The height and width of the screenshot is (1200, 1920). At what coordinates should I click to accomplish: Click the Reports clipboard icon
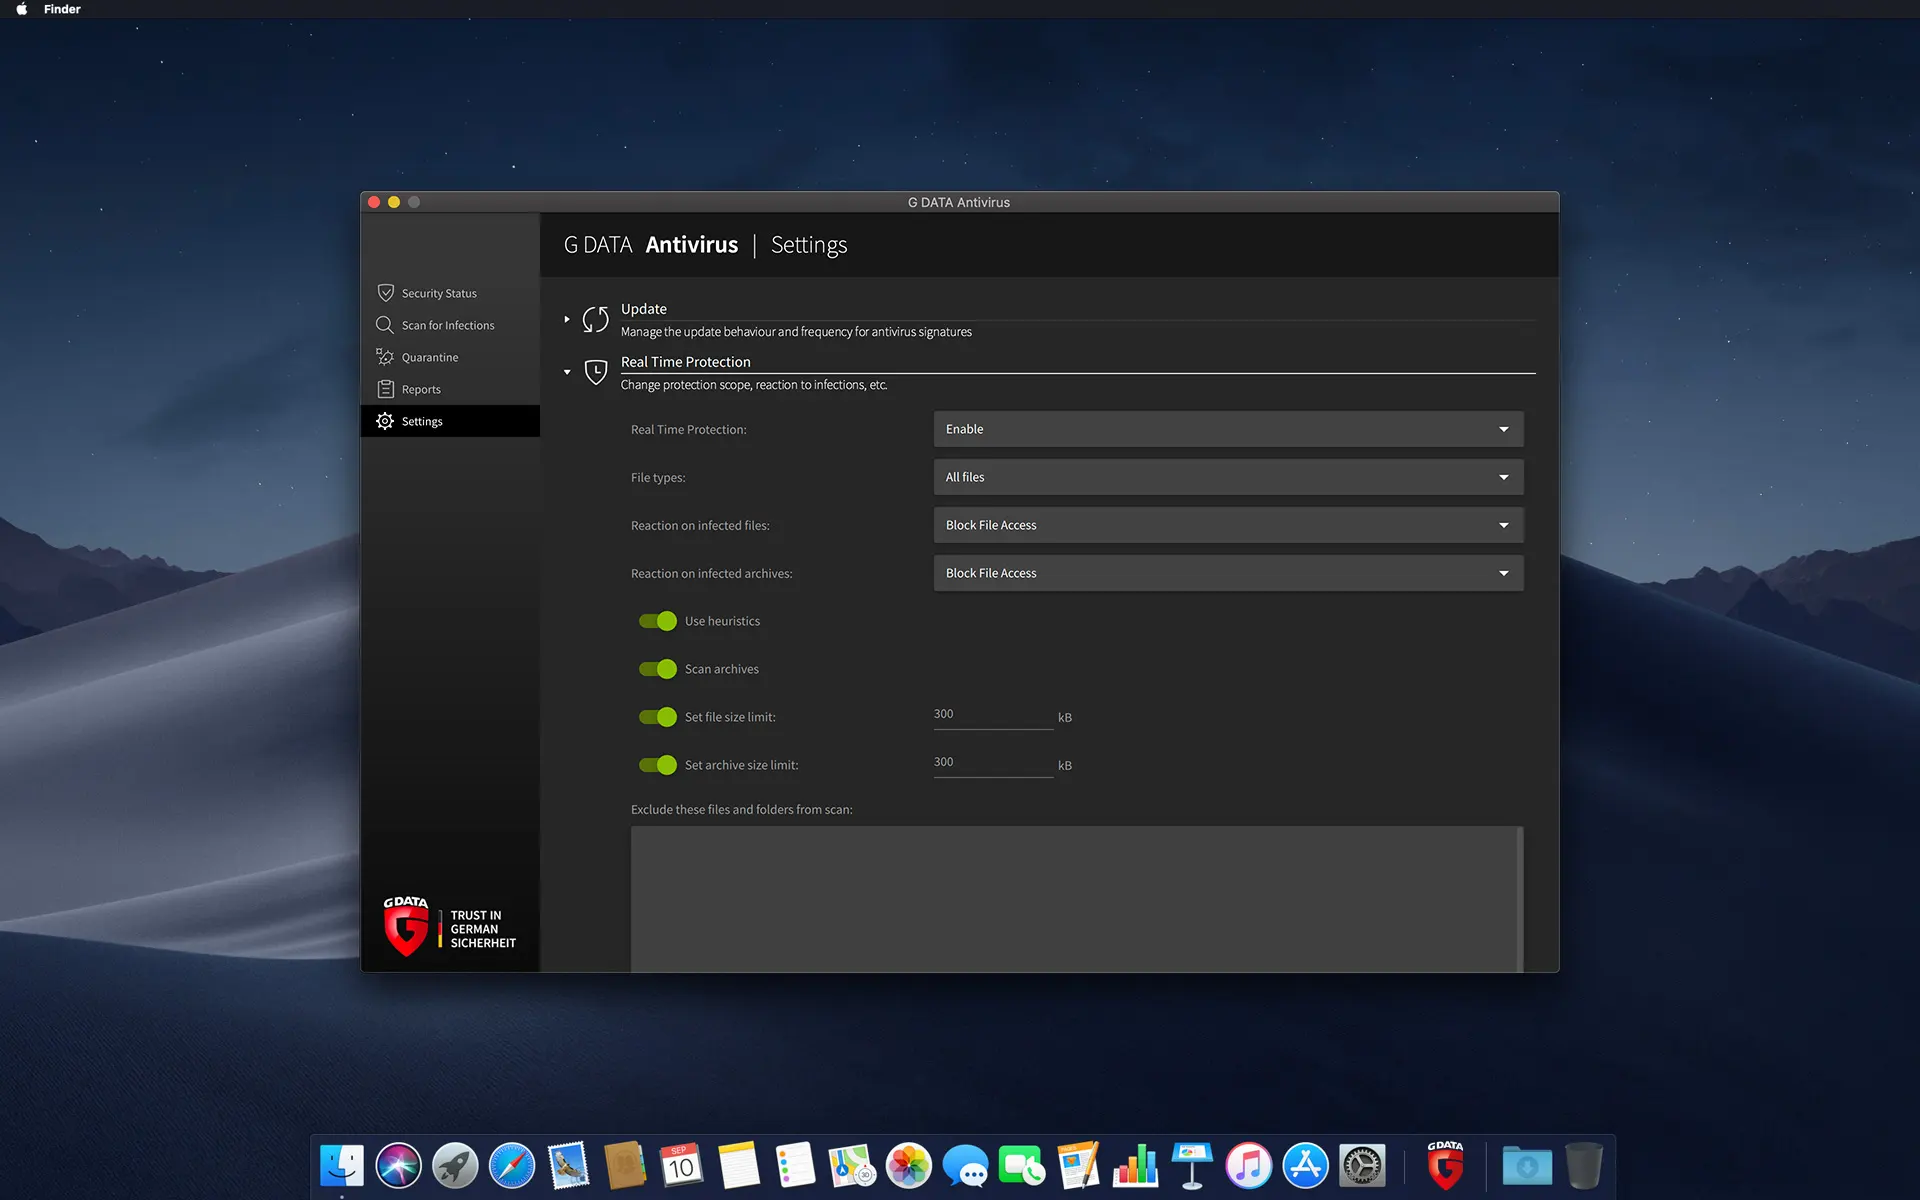(385, 389)
